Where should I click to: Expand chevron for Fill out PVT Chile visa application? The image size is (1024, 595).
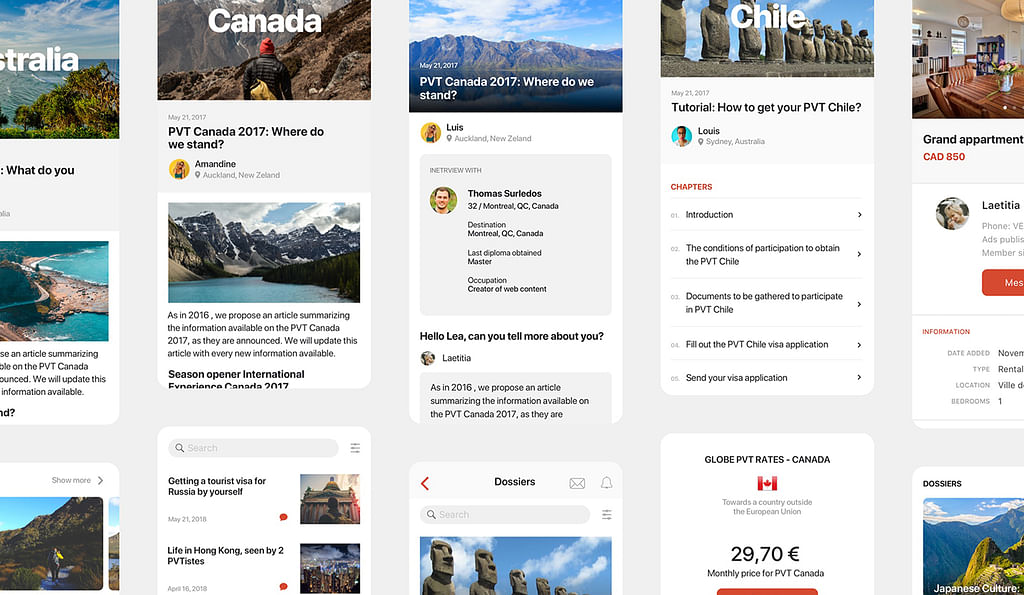[x=859, y=345]
